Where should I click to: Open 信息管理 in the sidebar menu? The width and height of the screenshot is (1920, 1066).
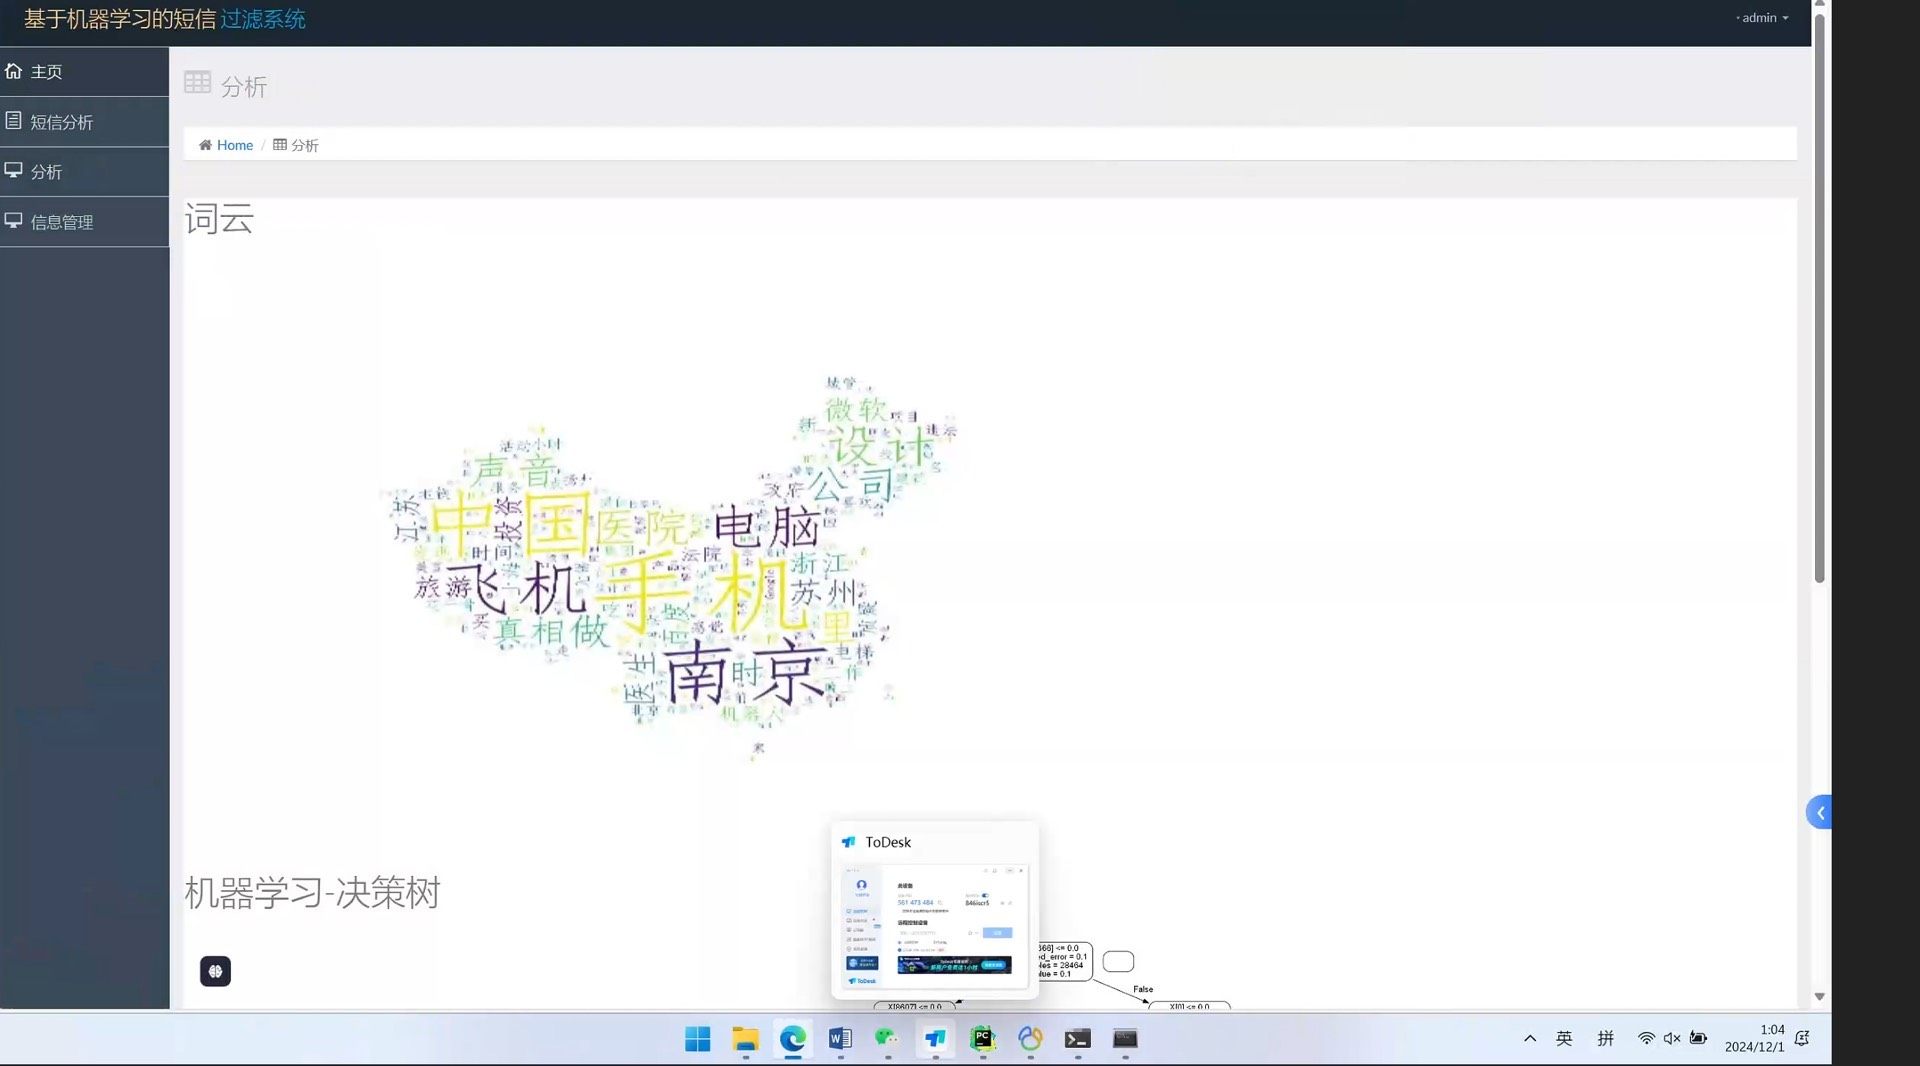(61, 222)
